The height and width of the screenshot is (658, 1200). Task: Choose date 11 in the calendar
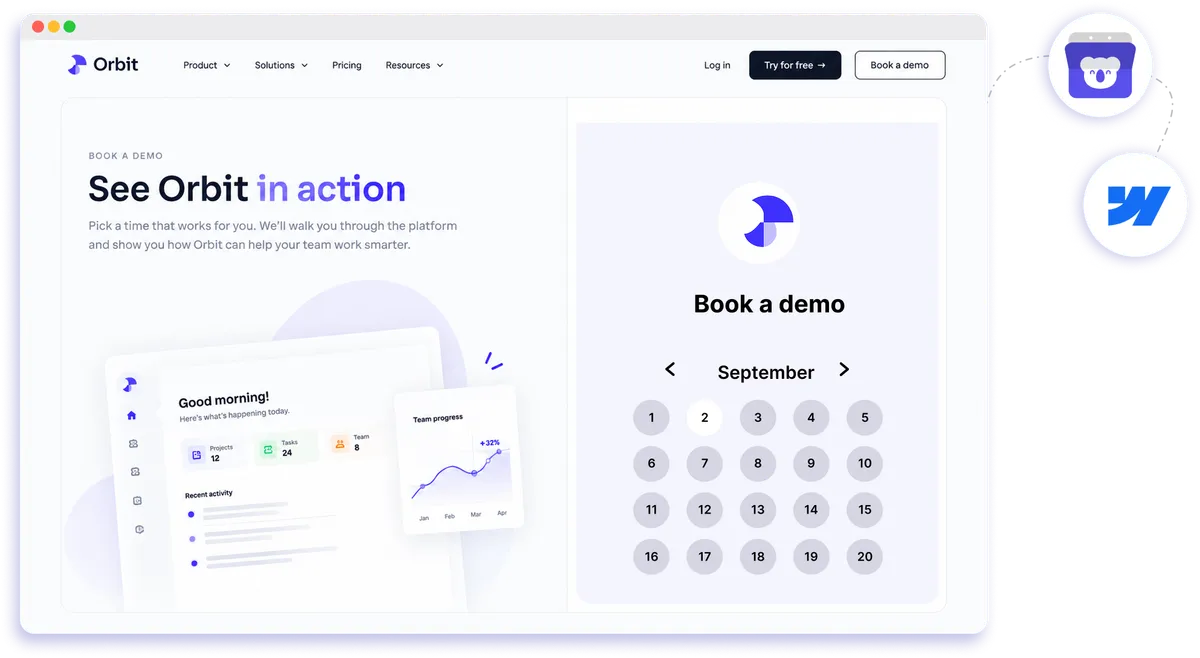(x=651, y=510)
